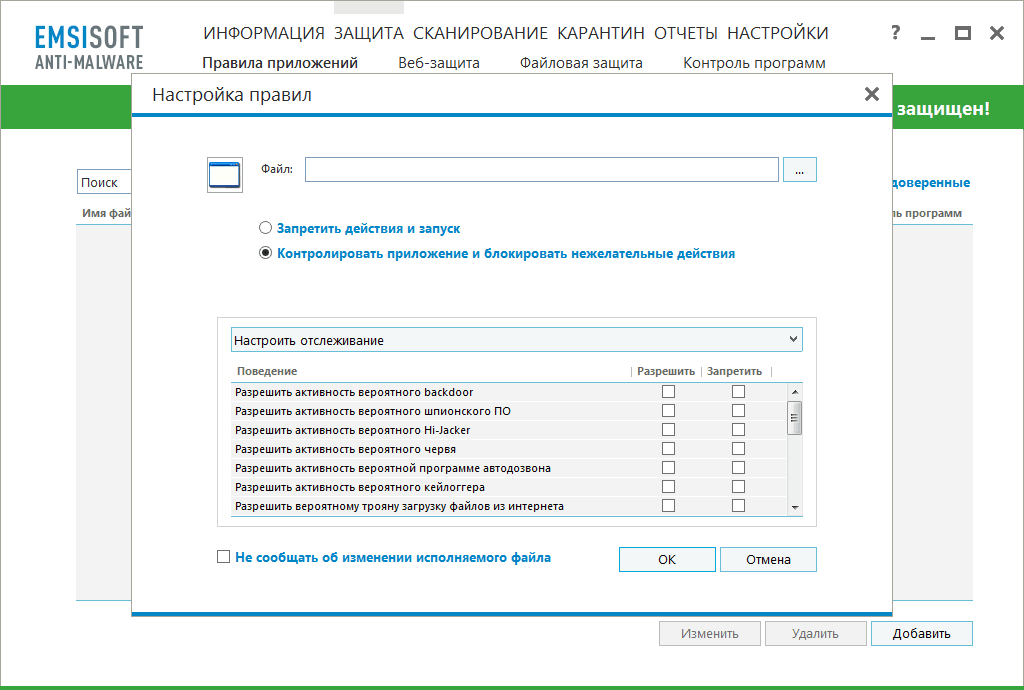Close the Настройка правил dialog
The height and width of the screenshot is (690, 1024).
pyautogui.click(x=872, y=92)
